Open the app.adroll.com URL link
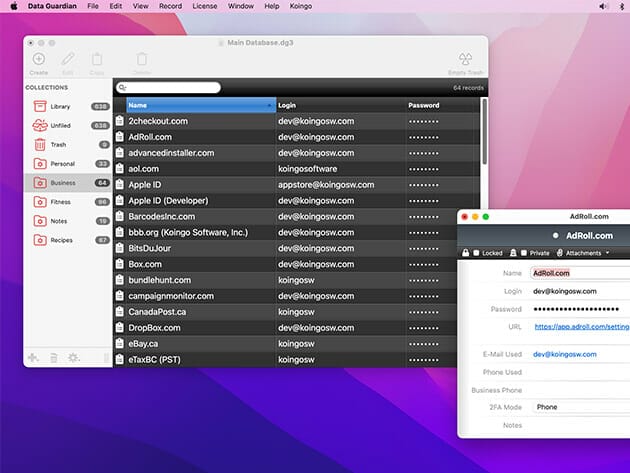This screenshot has height=473, width=630. 581,327
